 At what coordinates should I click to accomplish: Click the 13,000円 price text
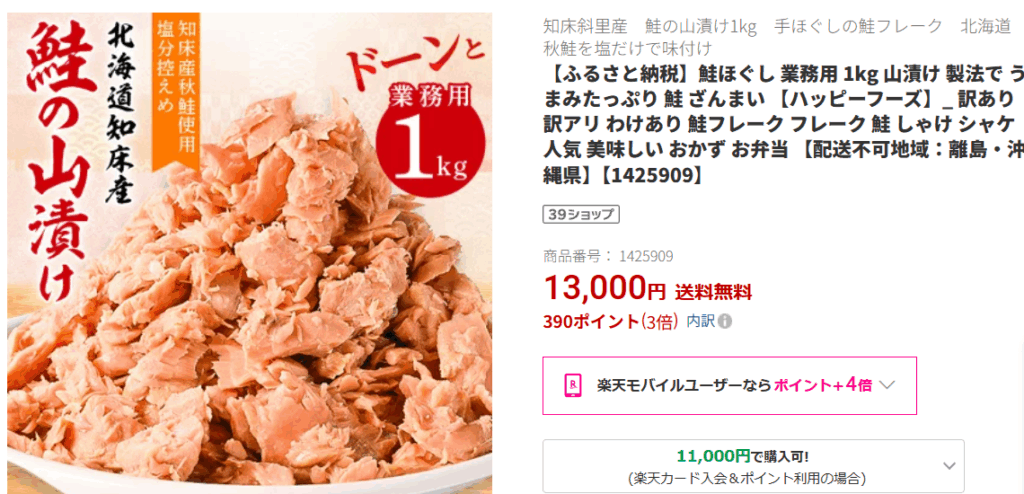point(605,286)
